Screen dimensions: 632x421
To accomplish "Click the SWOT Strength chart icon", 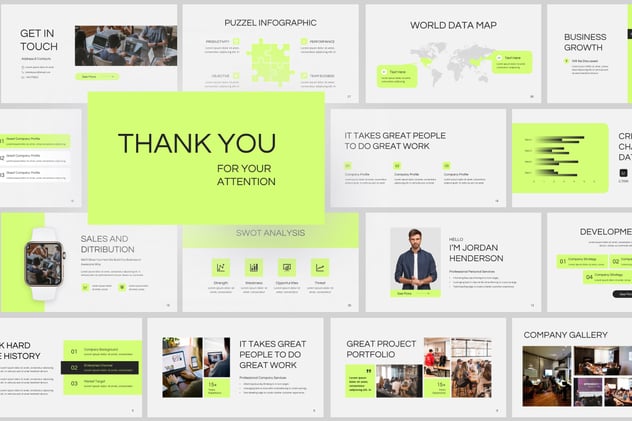I will [x=220, y=267].
